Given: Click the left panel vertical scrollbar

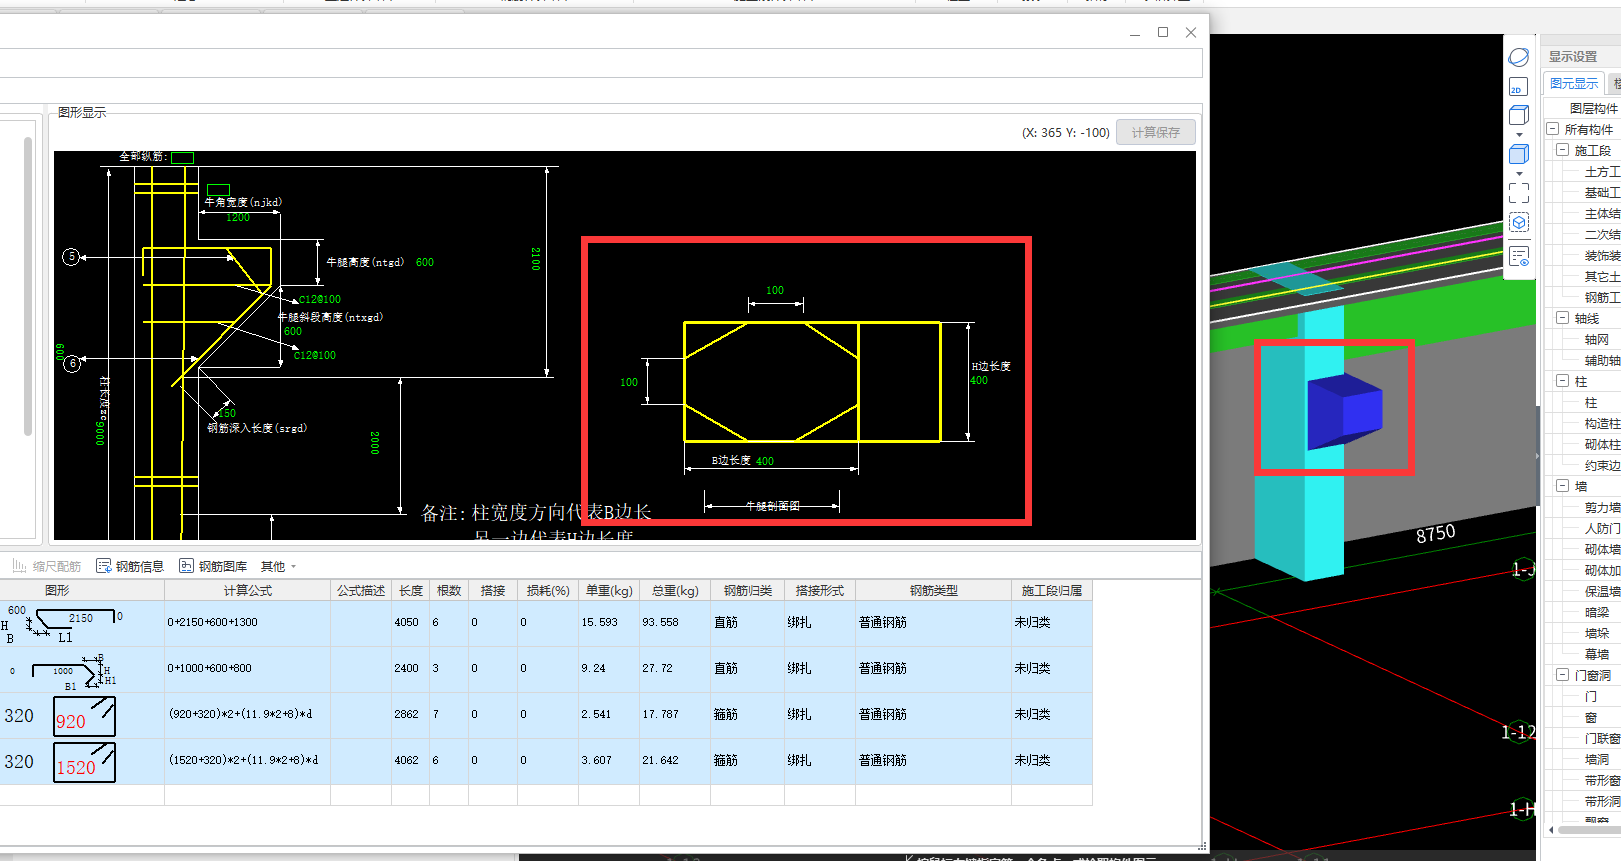Looking at the screenshot, I should pos(28,287).
